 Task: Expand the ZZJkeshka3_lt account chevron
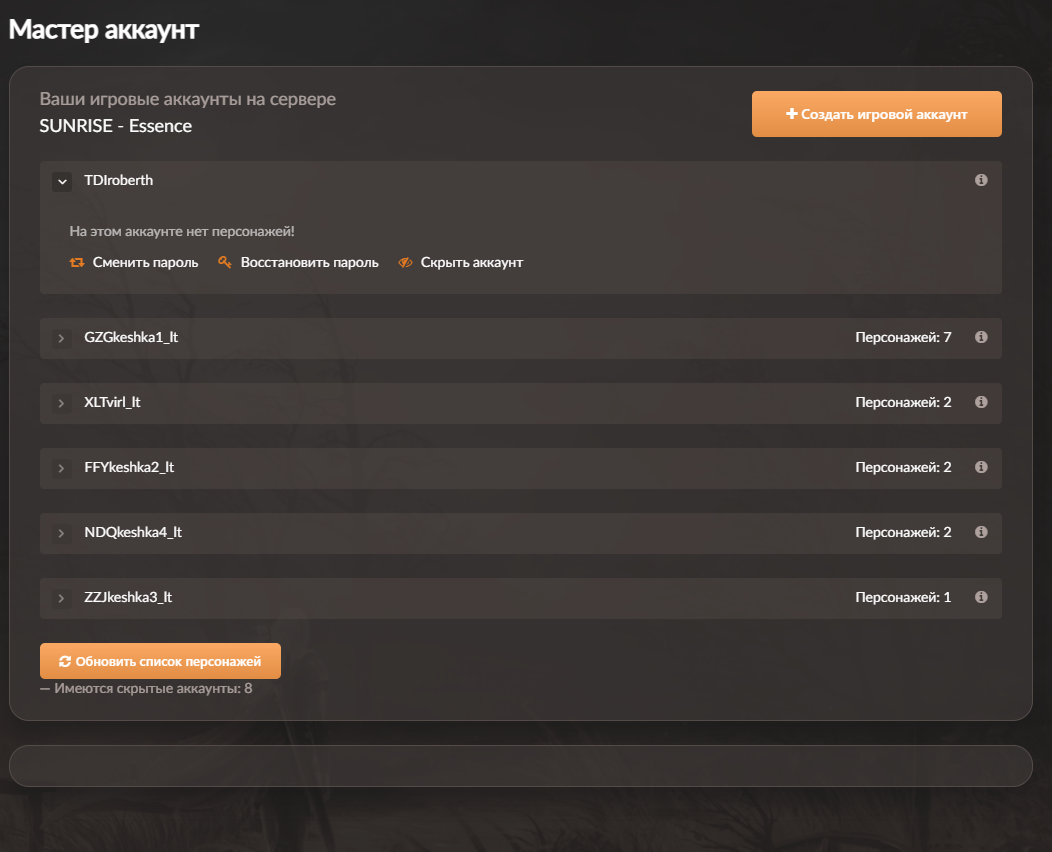pos(62,598)
